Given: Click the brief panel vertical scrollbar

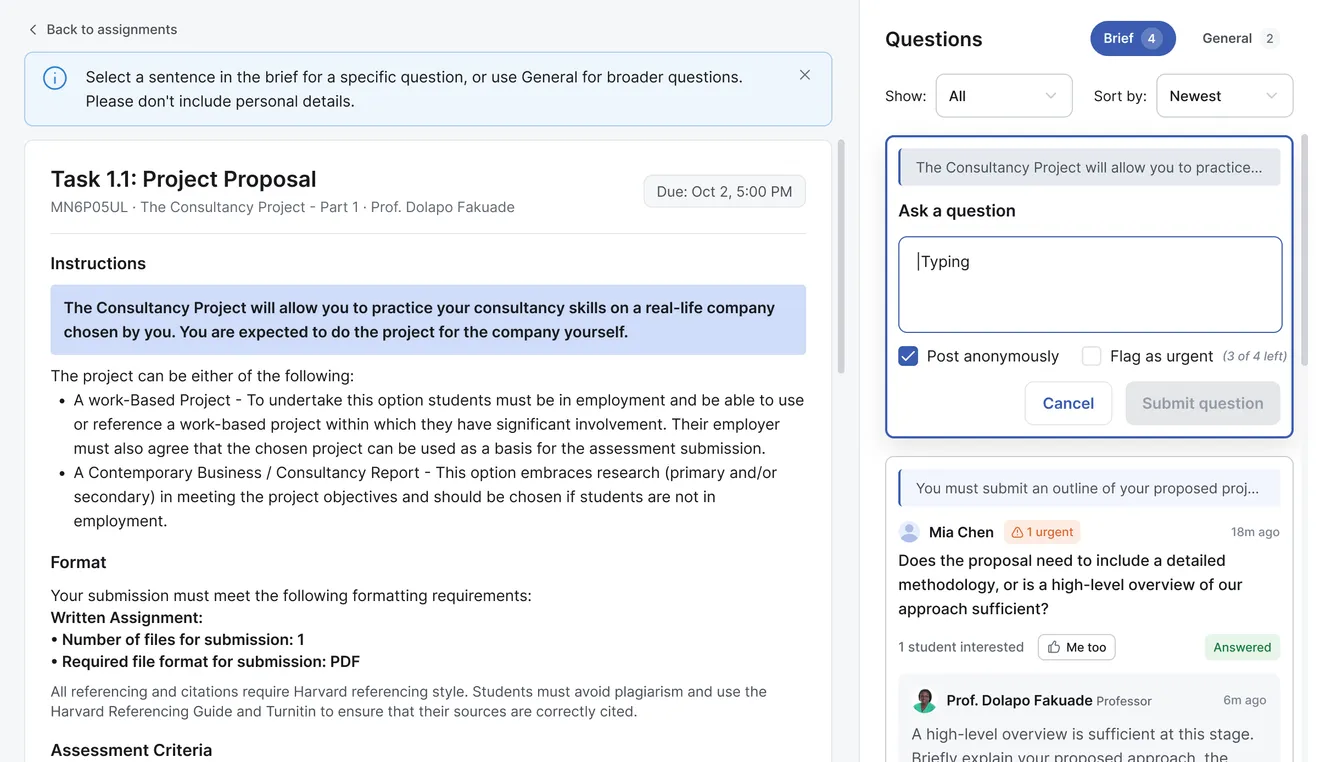Looking at the screenshot, I should click(x=841, y=257).
